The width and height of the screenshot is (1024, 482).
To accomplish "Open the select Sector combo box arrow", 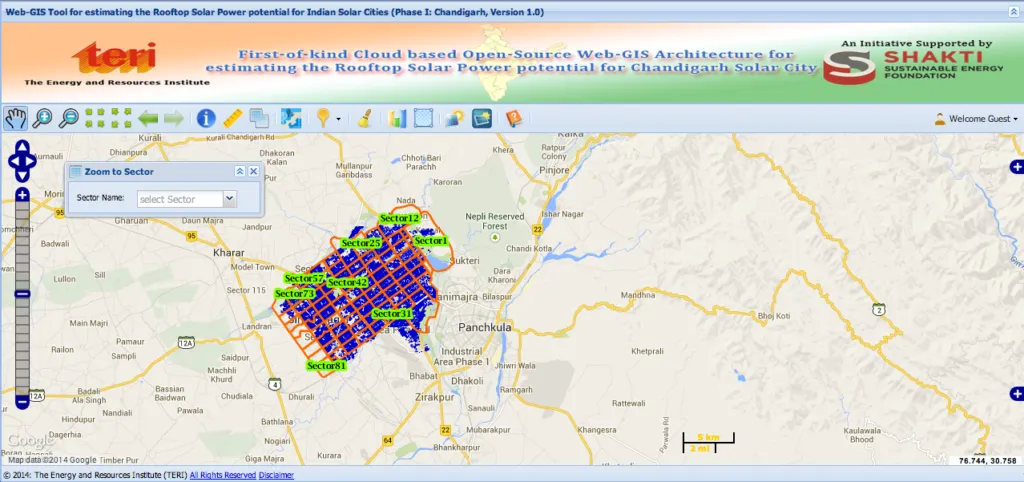I will [x=229, y=199].
